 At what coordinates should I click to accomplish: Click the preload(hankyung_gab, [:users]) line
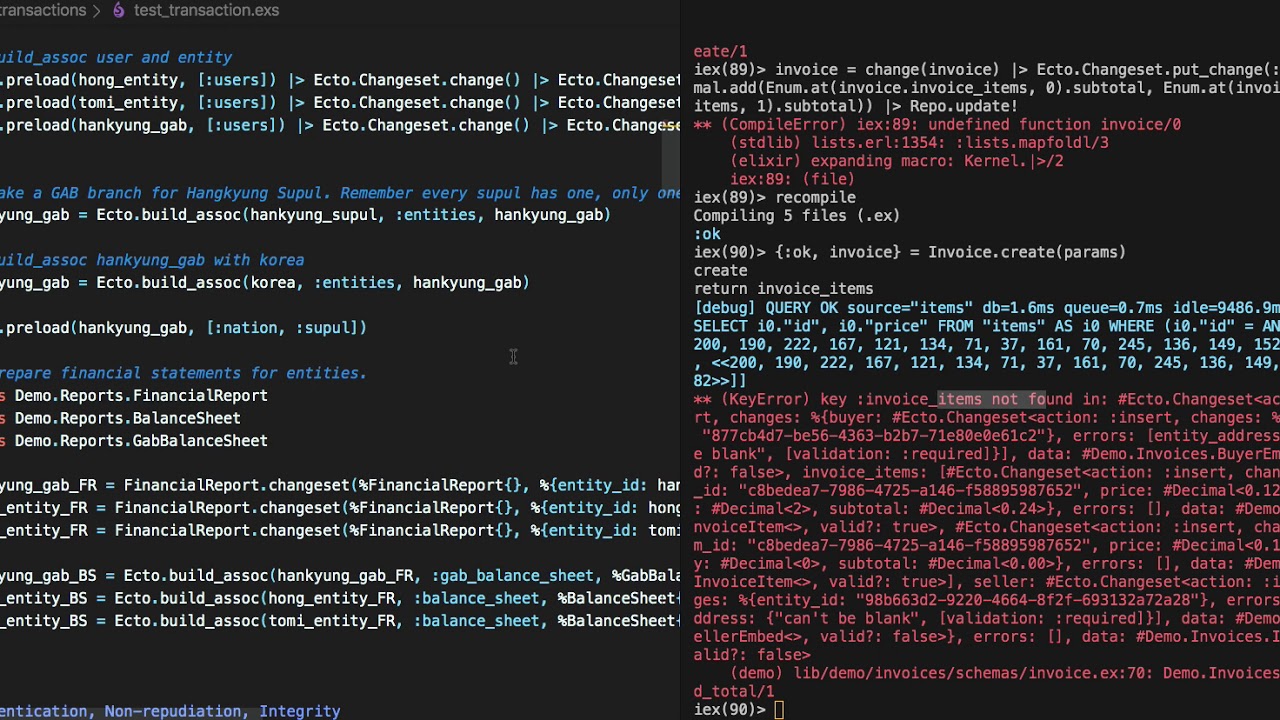[x=340, y=125]
